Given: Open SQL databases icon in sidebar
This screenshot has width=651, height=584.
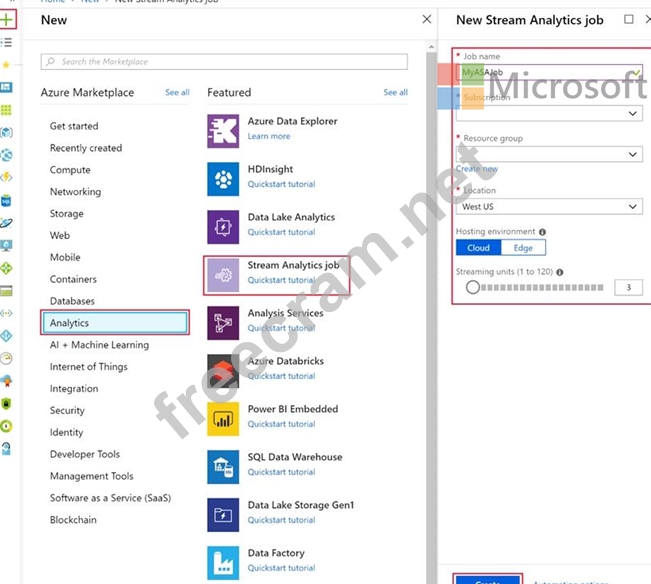Looking at the screenshot, I should click(x=6, y=201).
